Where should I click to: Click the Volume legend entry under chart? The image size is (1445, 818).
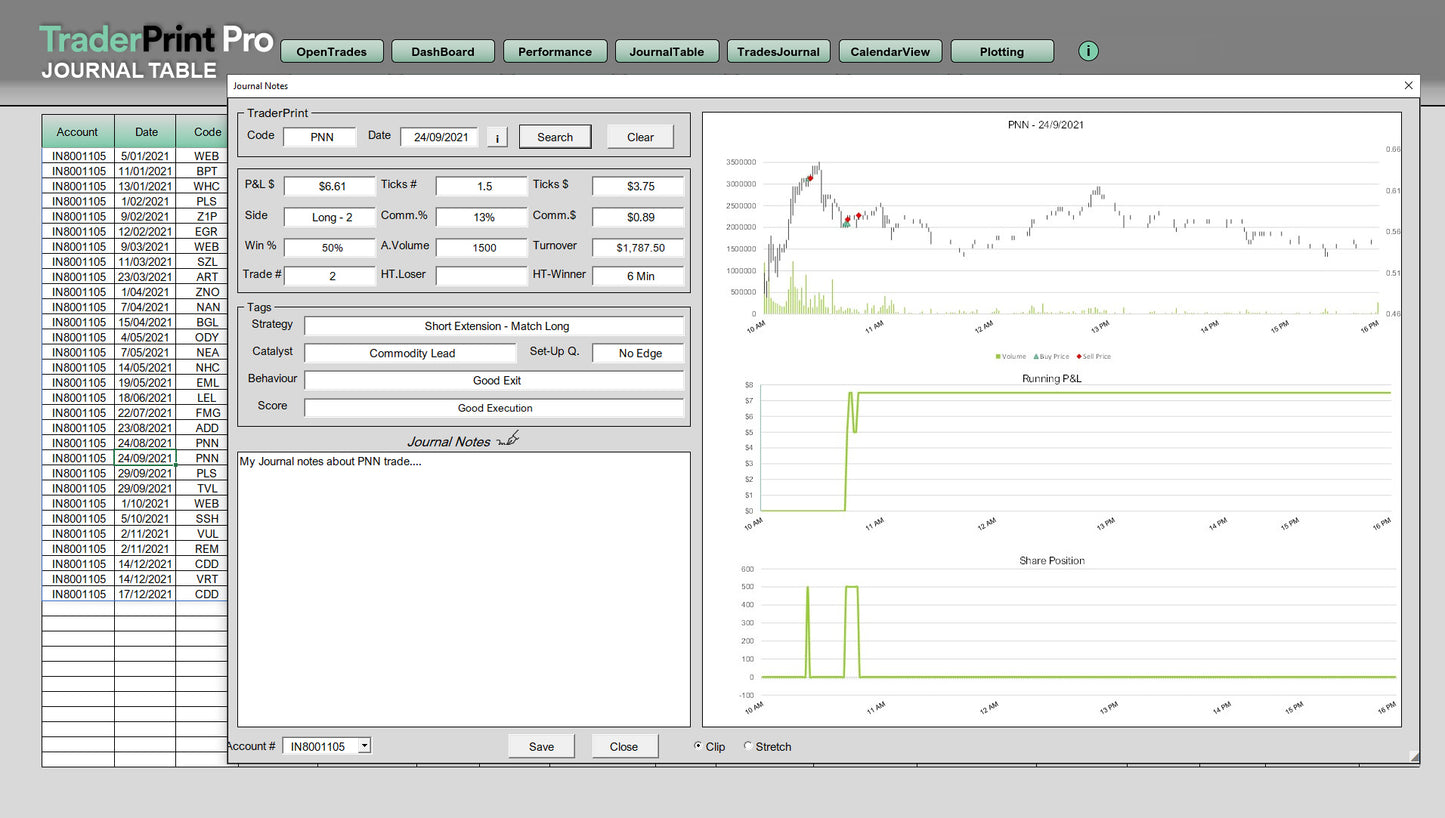[1010, 356]
